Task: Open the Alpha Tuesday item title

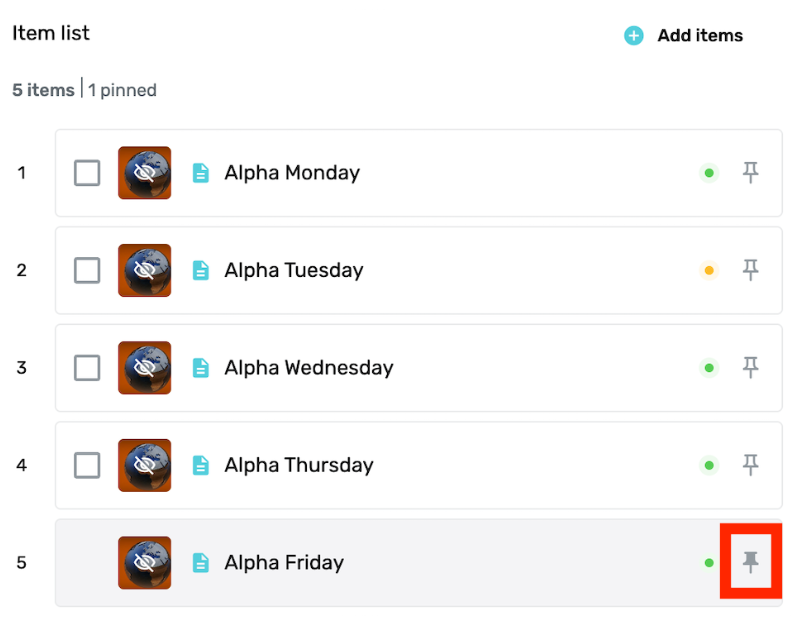Action: point(294,271)
